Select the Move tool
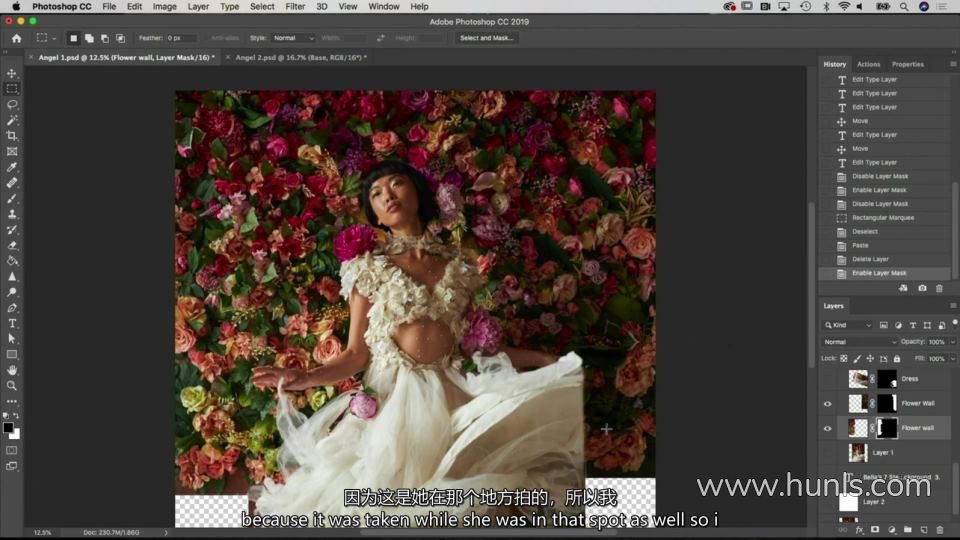 click(x=12, y=74)
